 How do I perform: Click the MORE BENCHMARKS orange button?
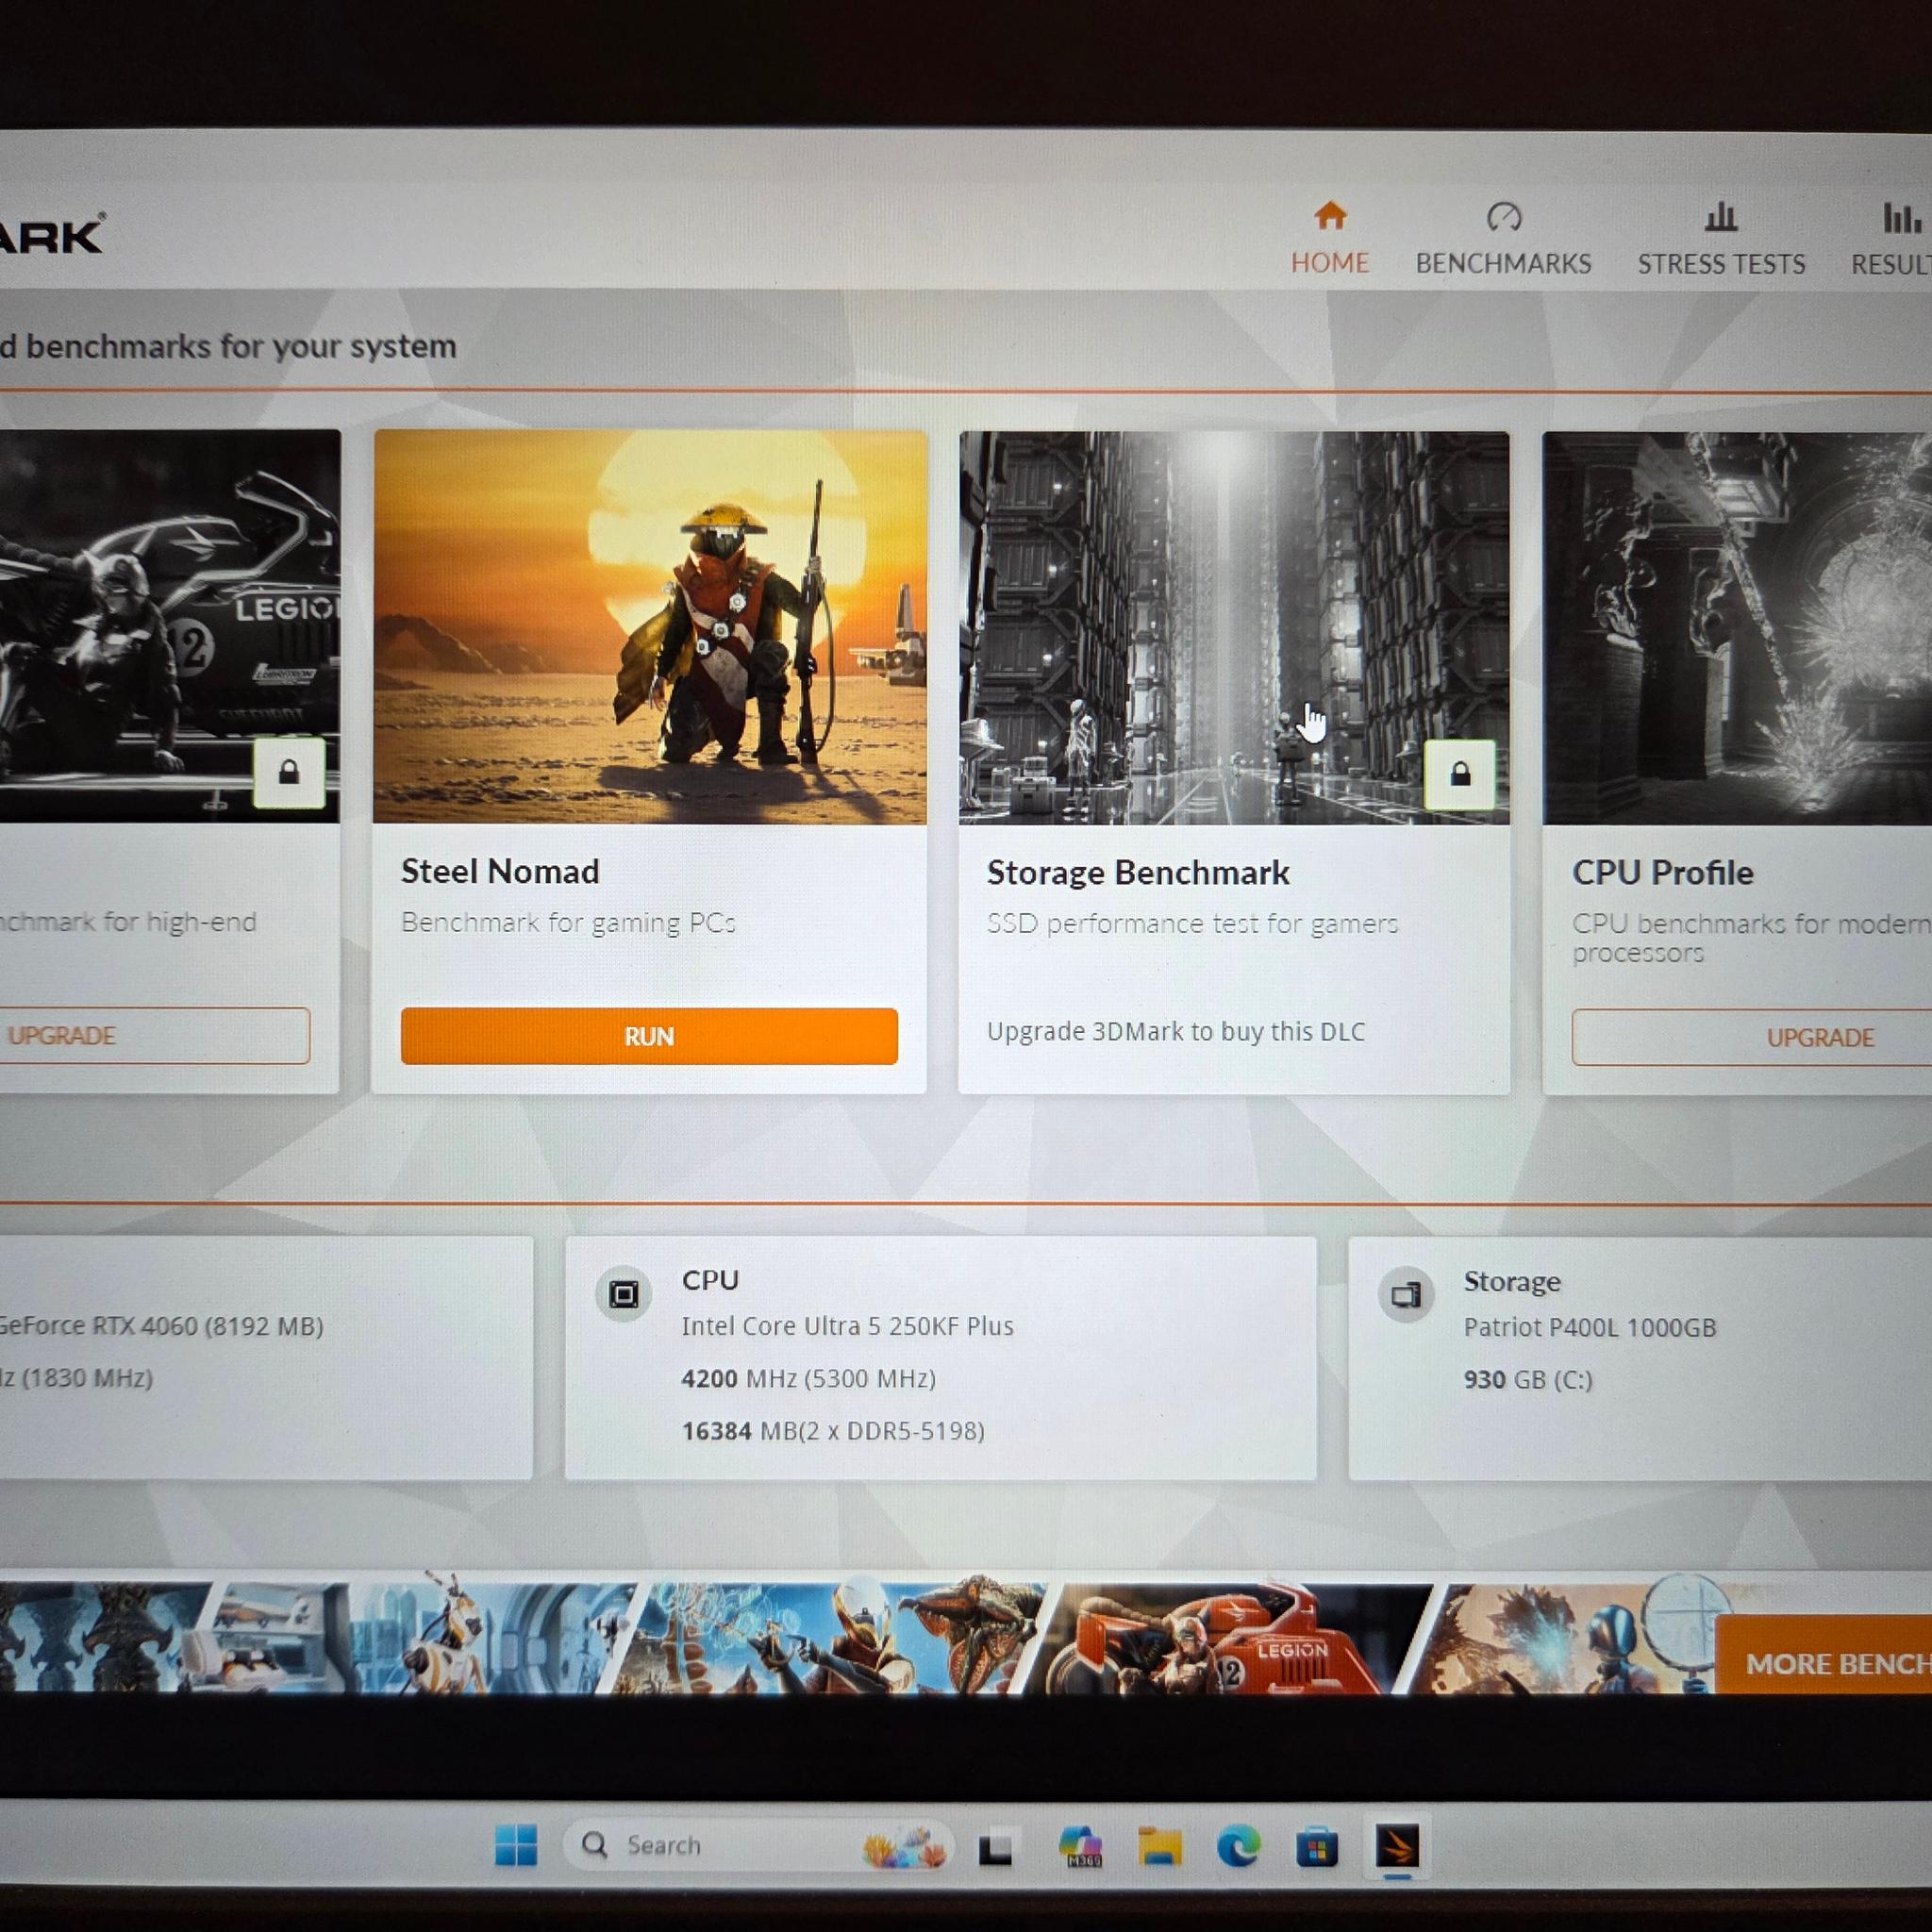1824,1662
